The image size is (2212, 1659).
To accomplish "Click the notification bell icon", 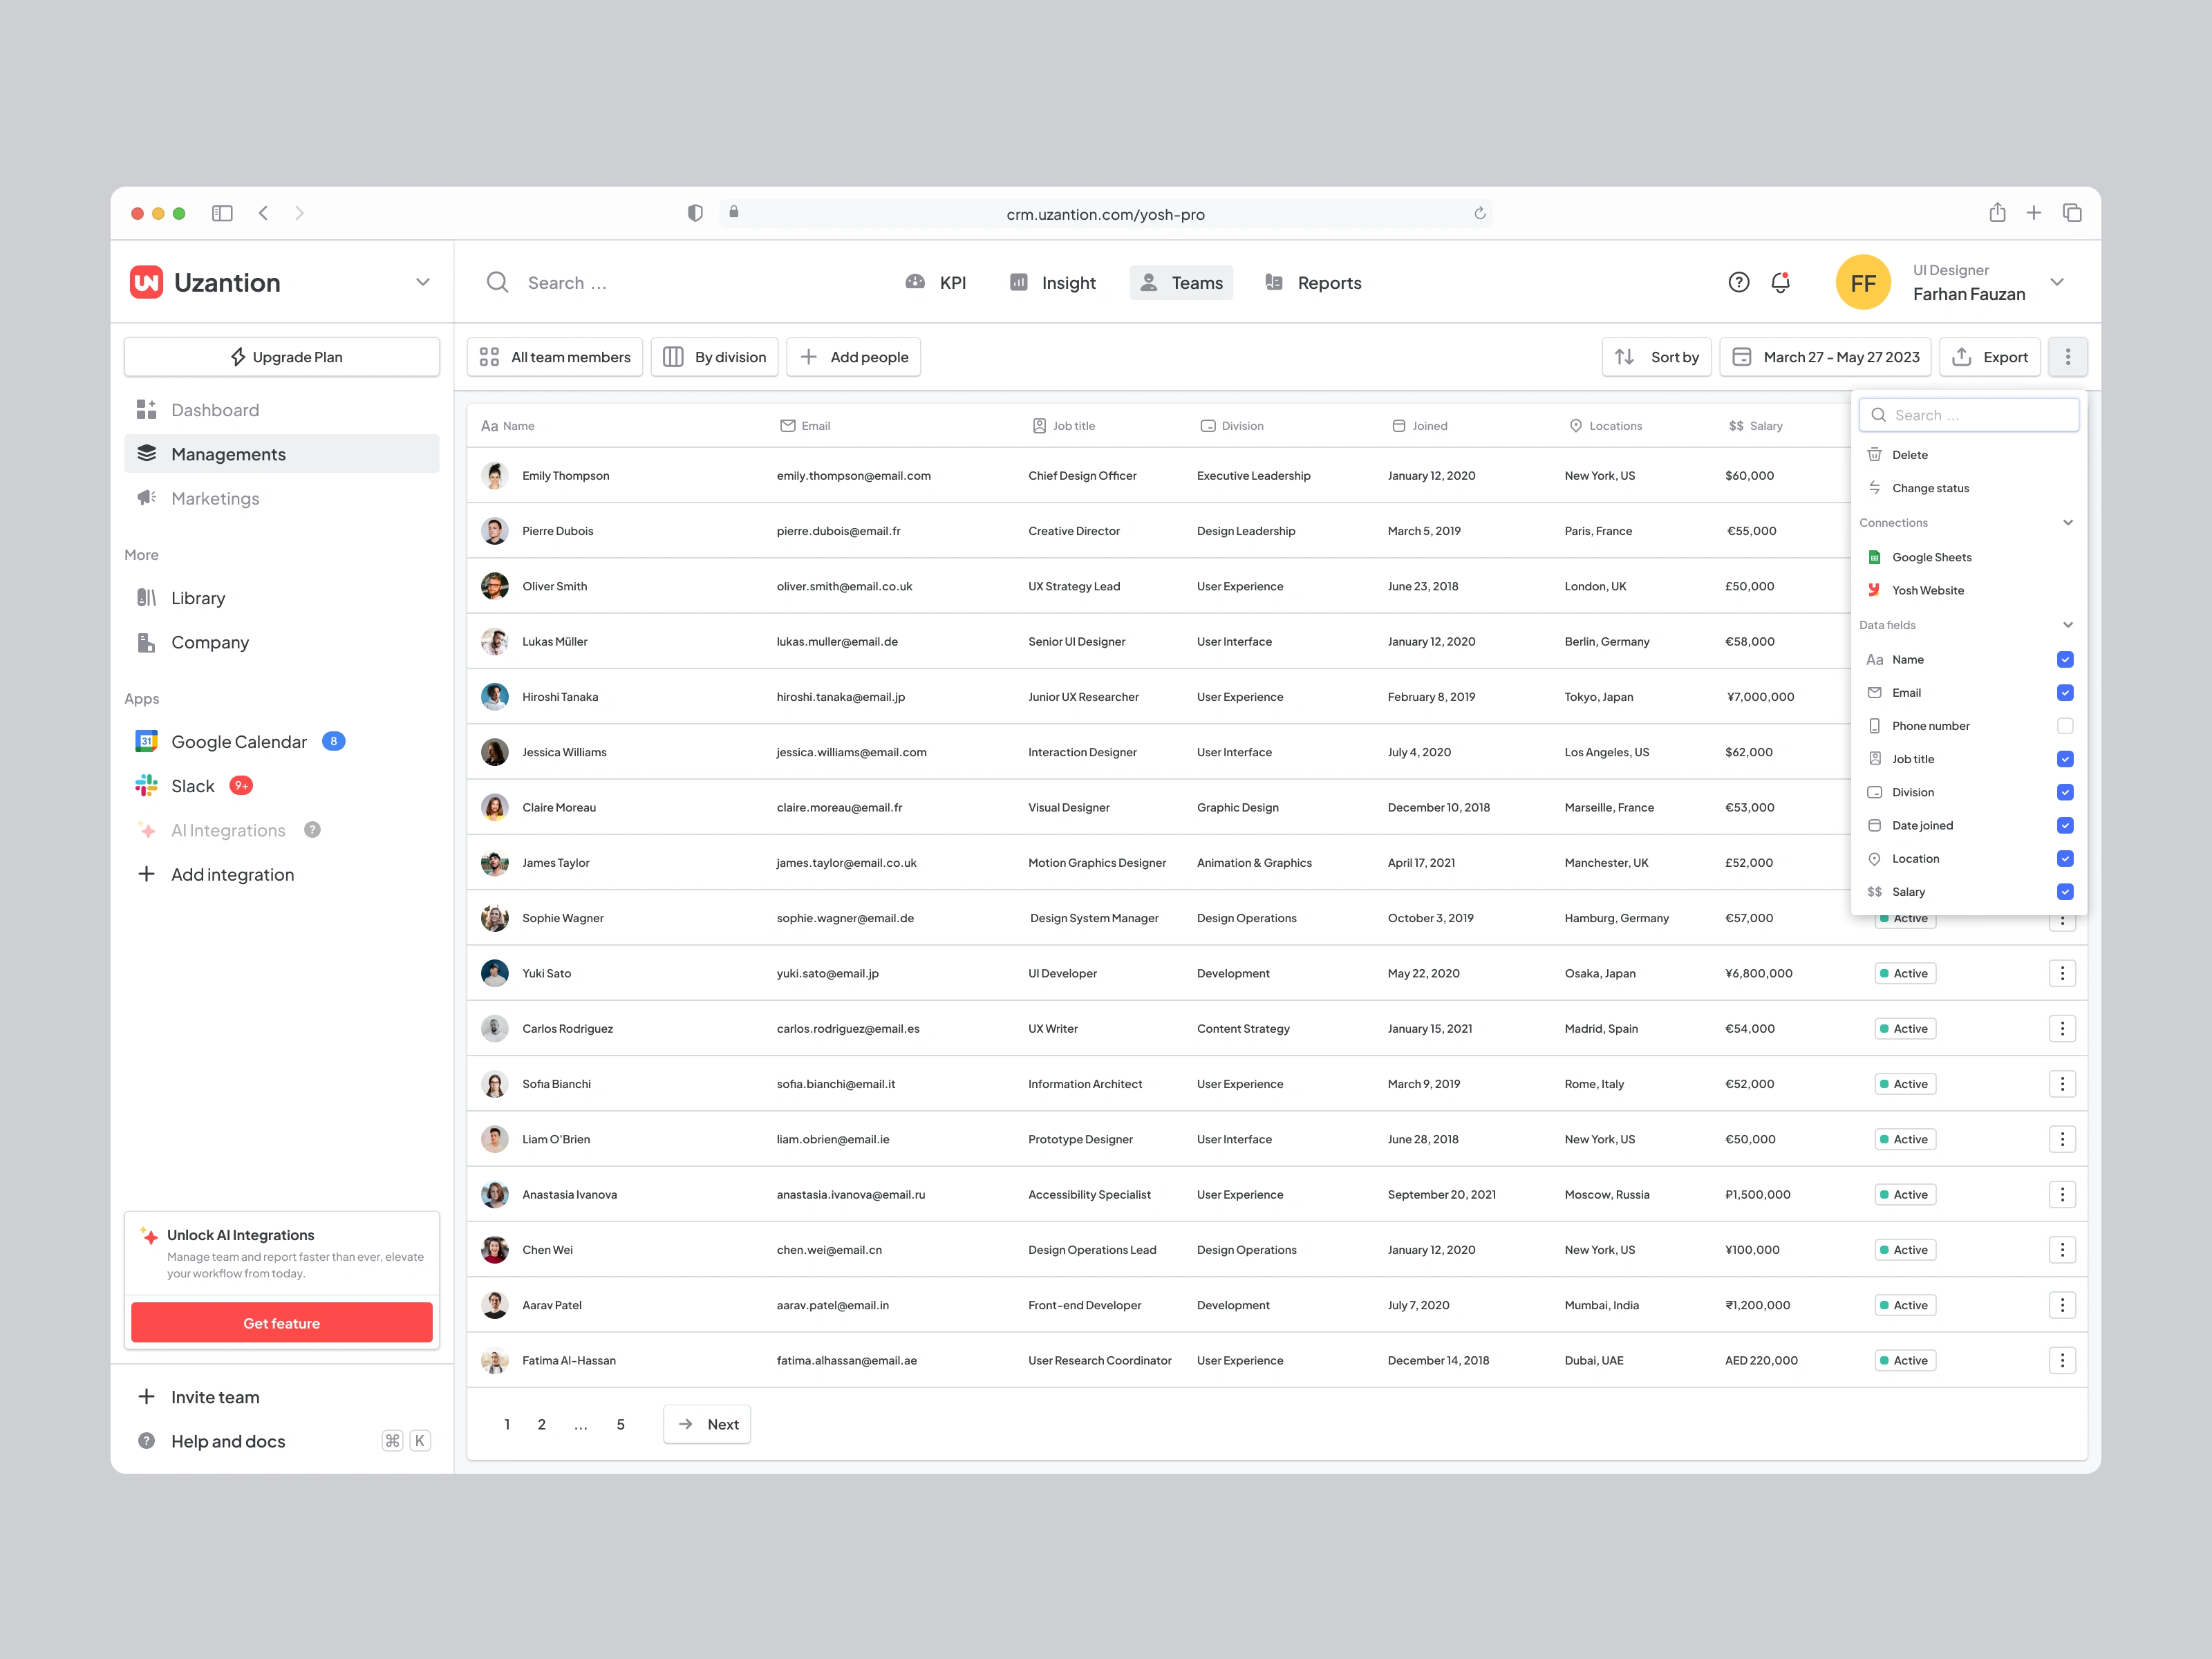I will tap(1780, 283).
